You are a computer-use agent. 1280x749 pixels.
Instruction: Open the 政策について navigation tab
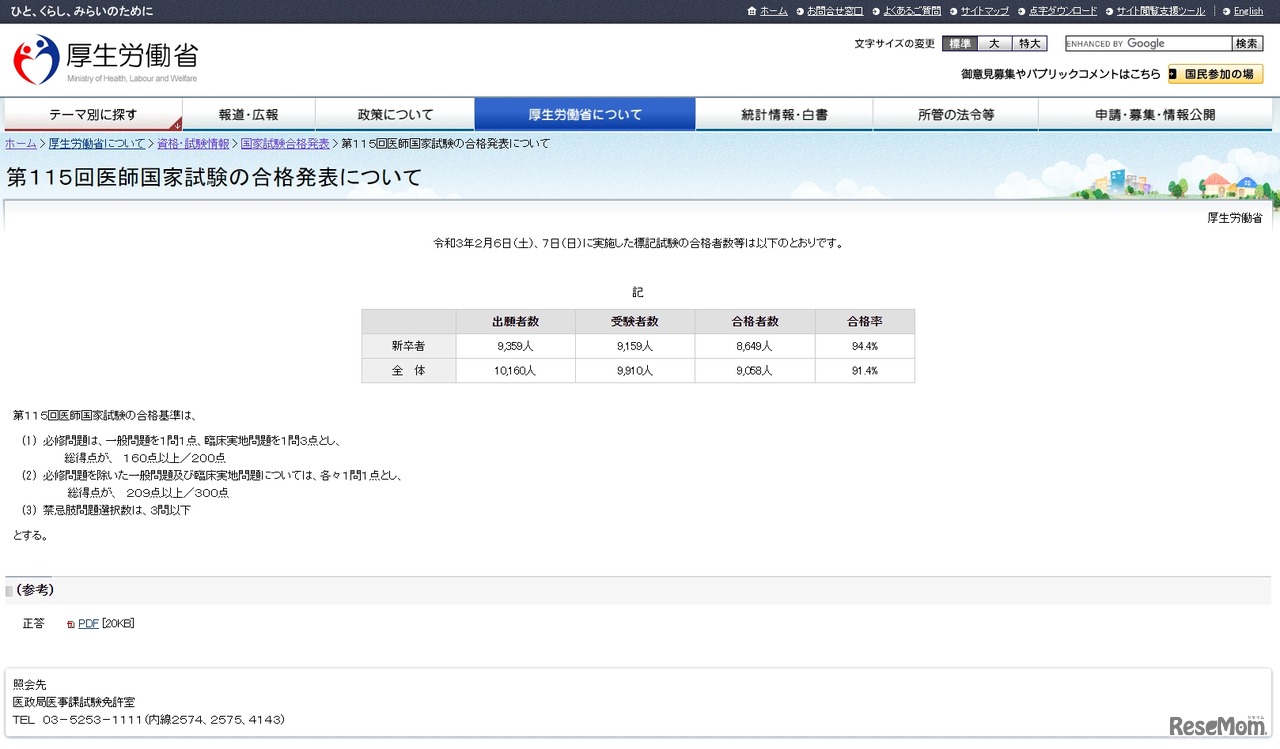coord(395,115)
